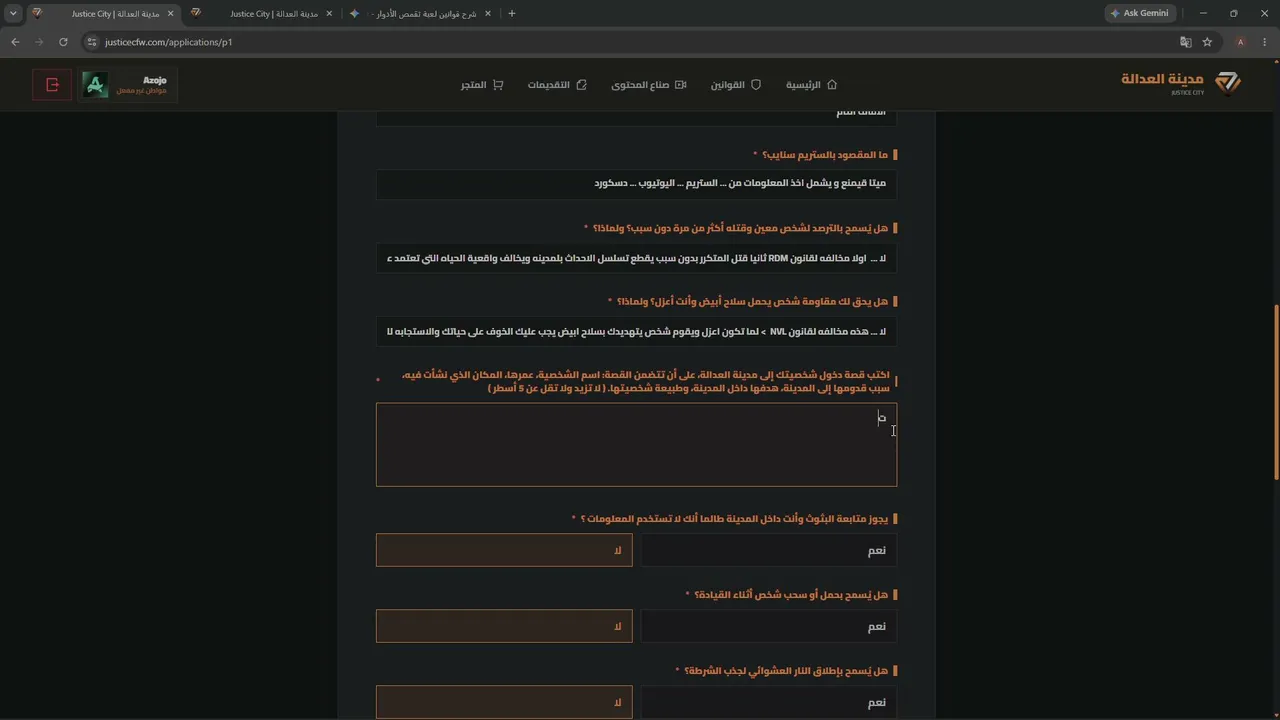Close the second Justice City tab
The height and width of the screenshot is (720, 1280).
pos(329,13)
